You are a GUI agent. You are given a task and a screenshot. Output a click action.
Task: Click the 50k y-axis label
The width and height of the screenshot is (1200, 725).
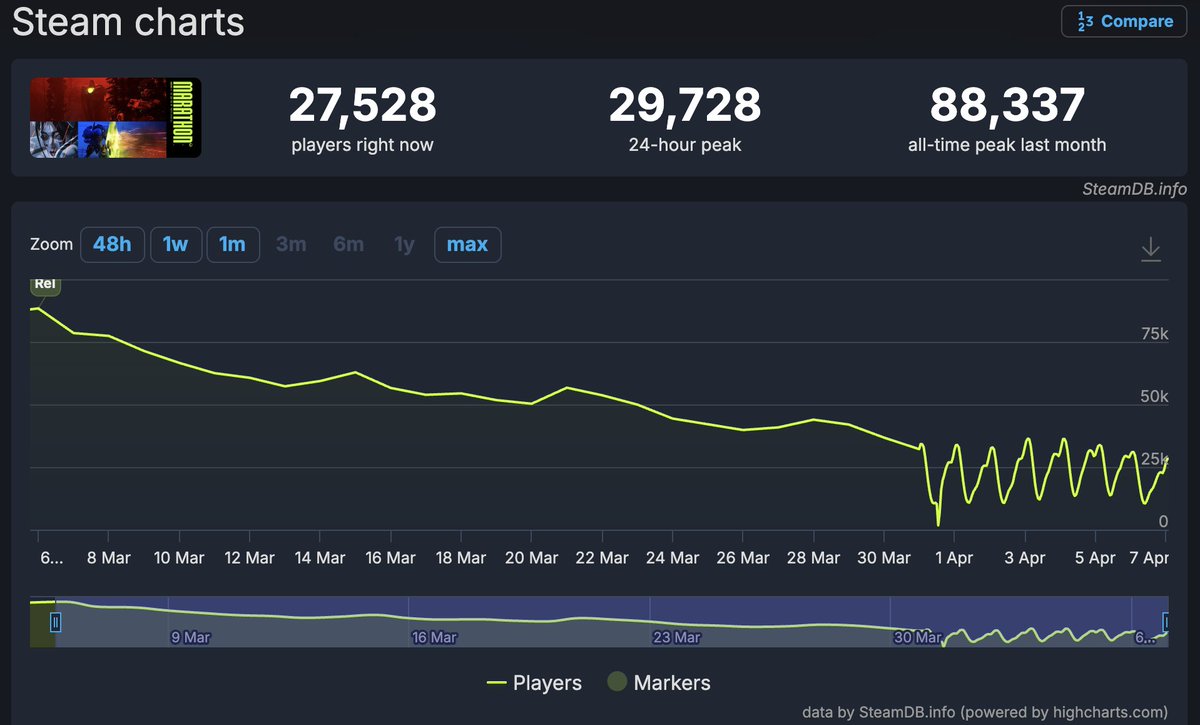1154,397
